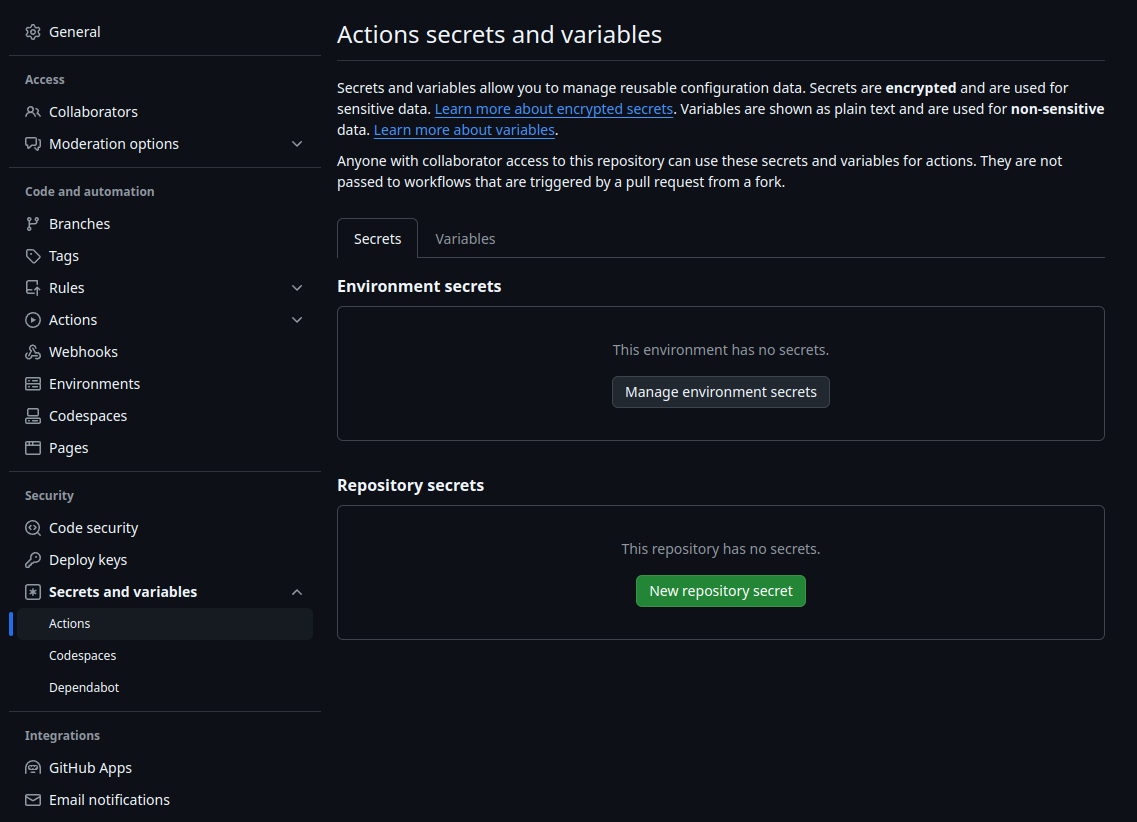Image resolution: width=1137 pixels, height=822 pixels.
Task: Open Webhooks using its icon
Action: 33,352
